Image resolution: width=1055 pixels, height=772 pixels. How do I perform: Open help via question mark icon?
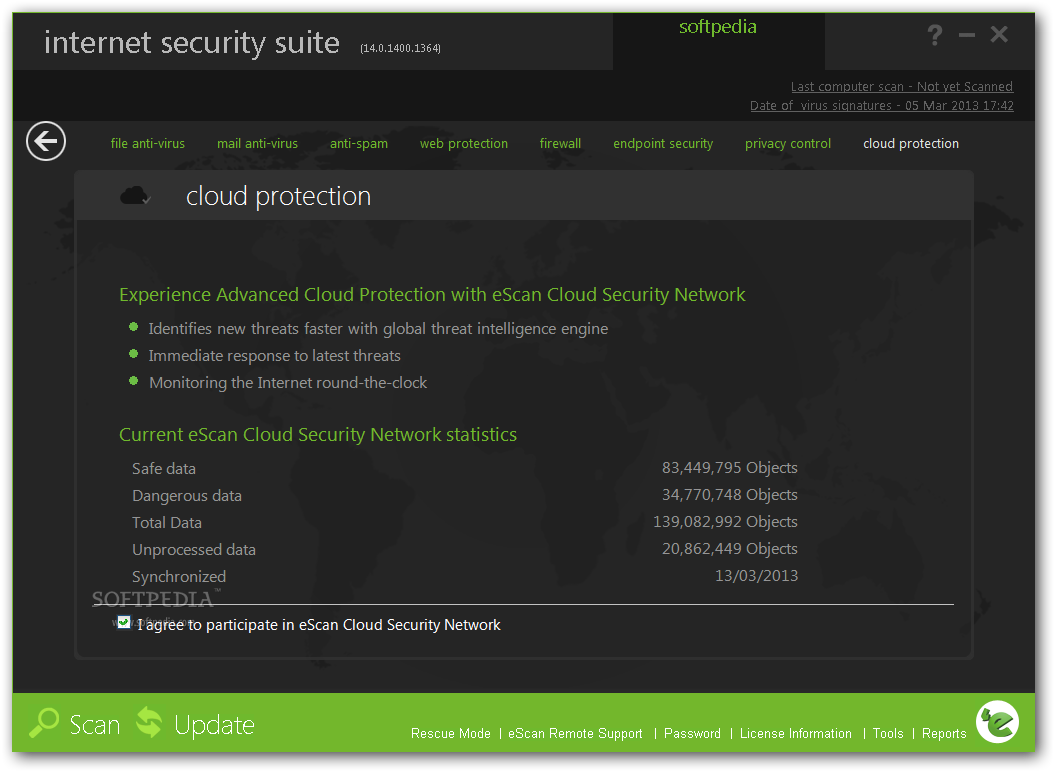click(x=935, y=34)
